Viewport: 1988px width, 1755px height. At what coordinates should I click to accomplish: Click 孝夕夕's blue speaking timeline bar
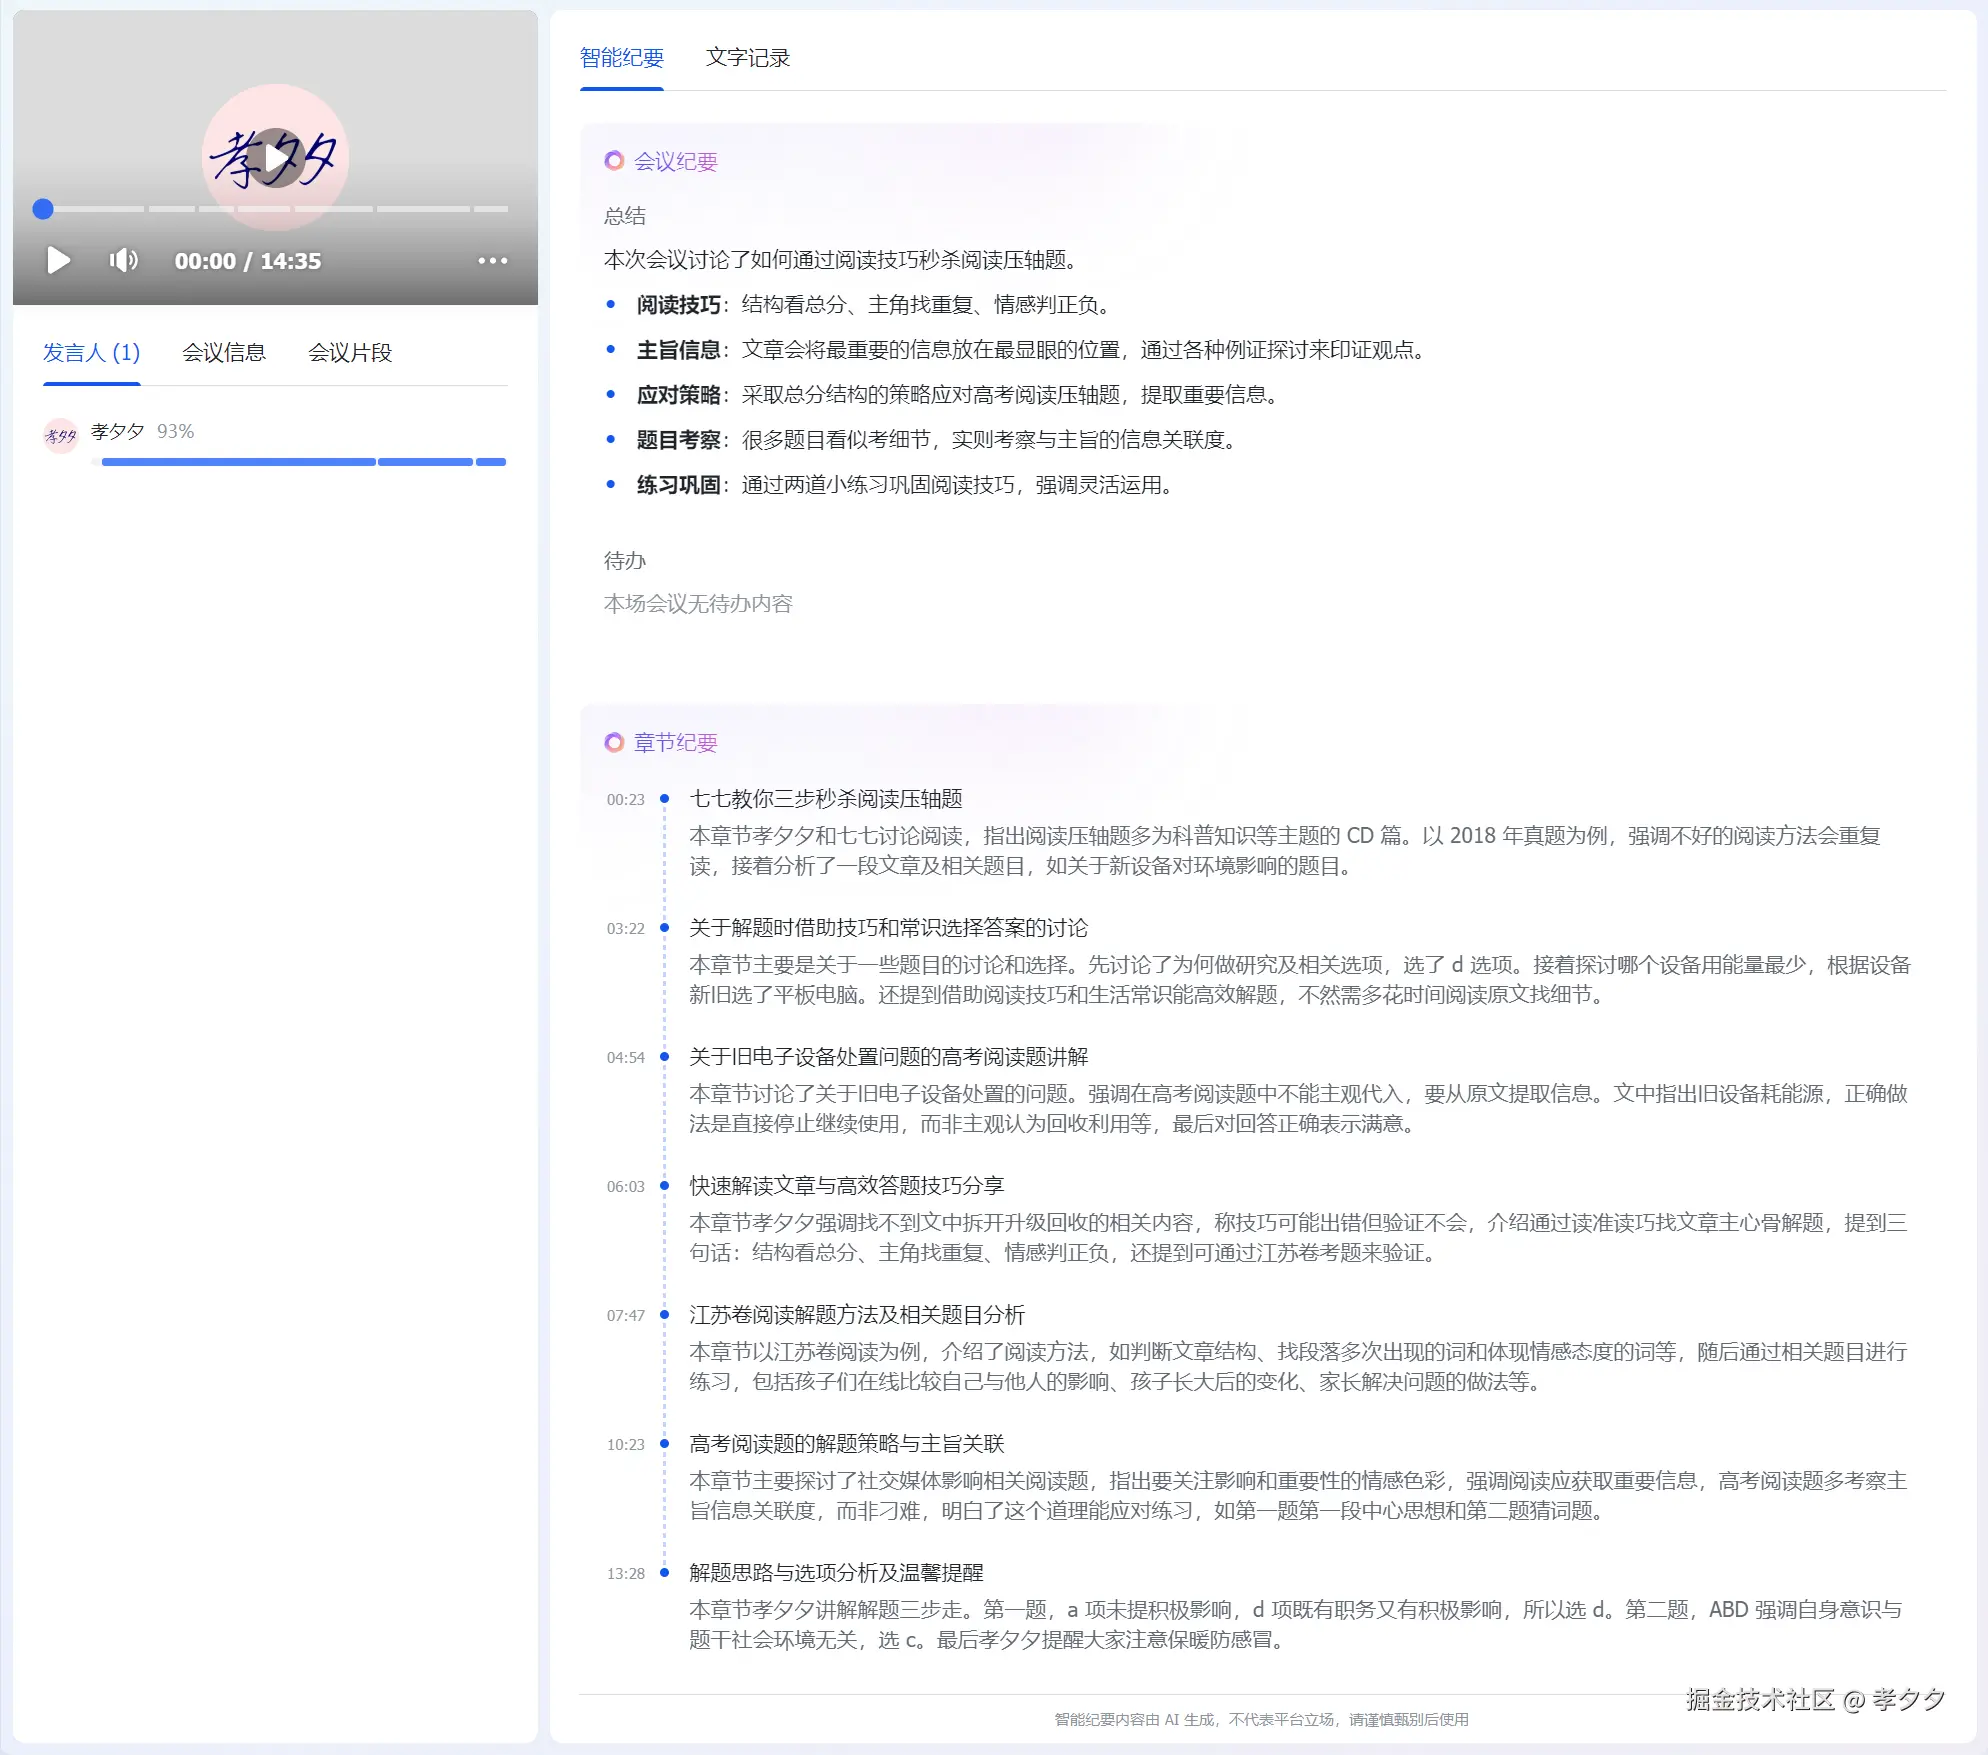(x=238, y=462)
